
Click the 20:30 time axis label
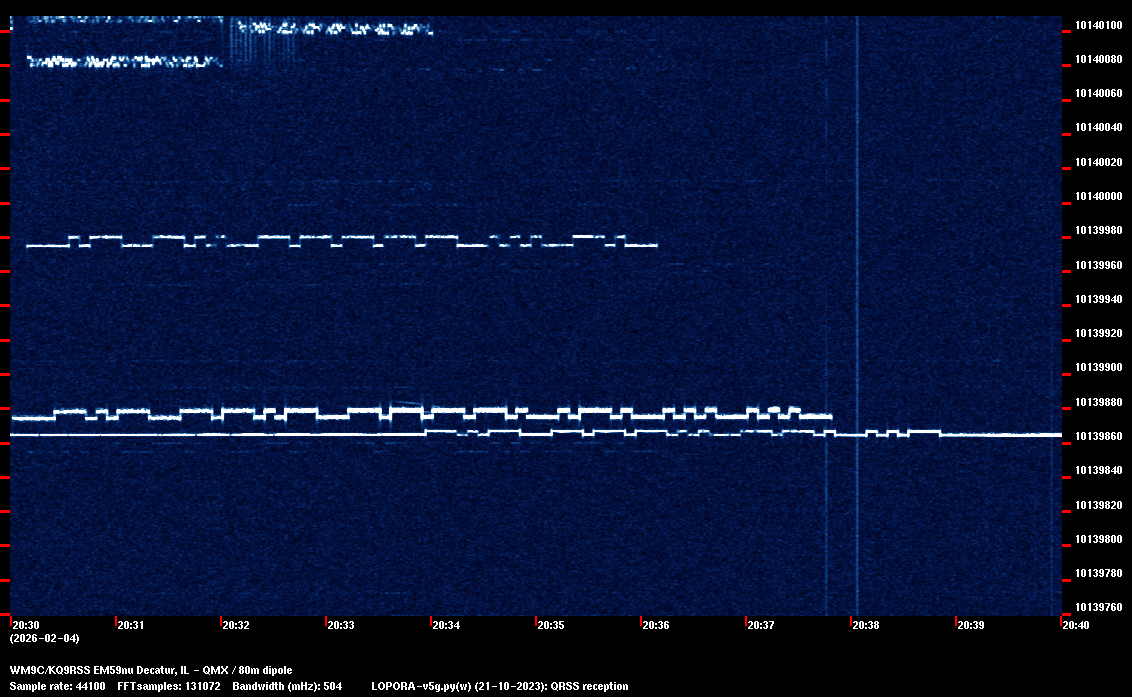(x=25, y=625)
